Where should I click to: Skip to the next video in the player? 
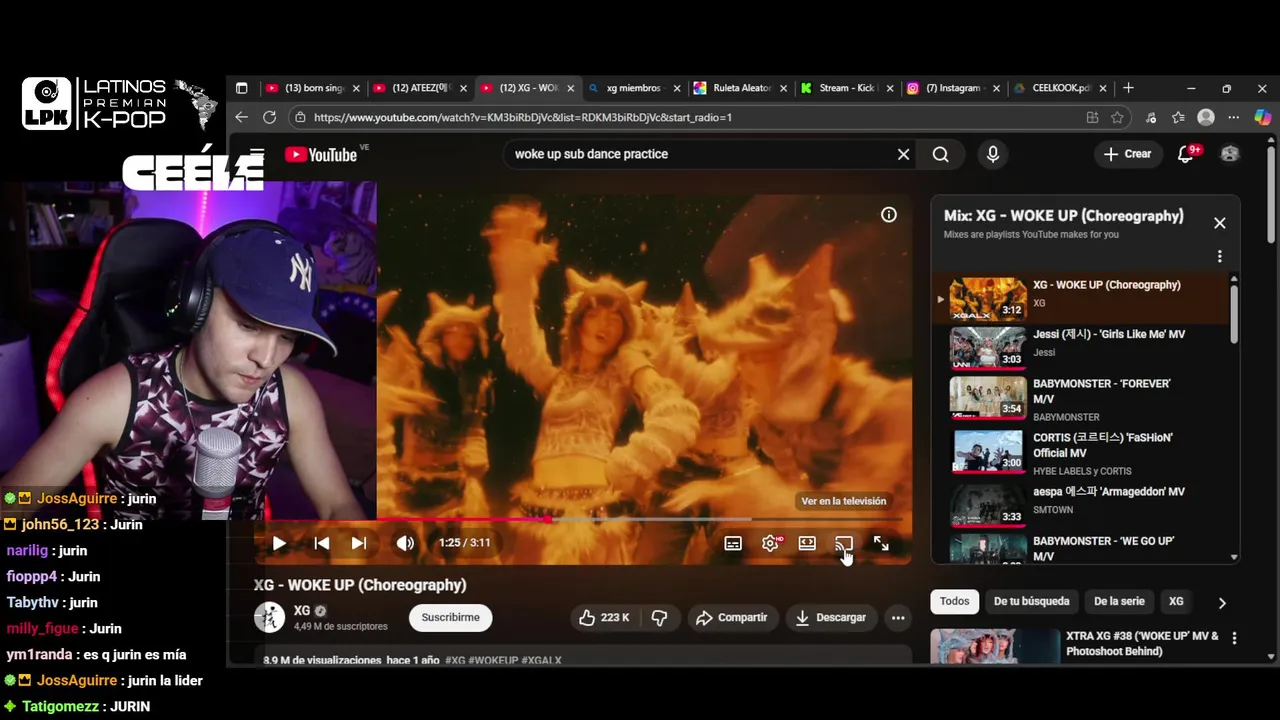pos(359,543)
